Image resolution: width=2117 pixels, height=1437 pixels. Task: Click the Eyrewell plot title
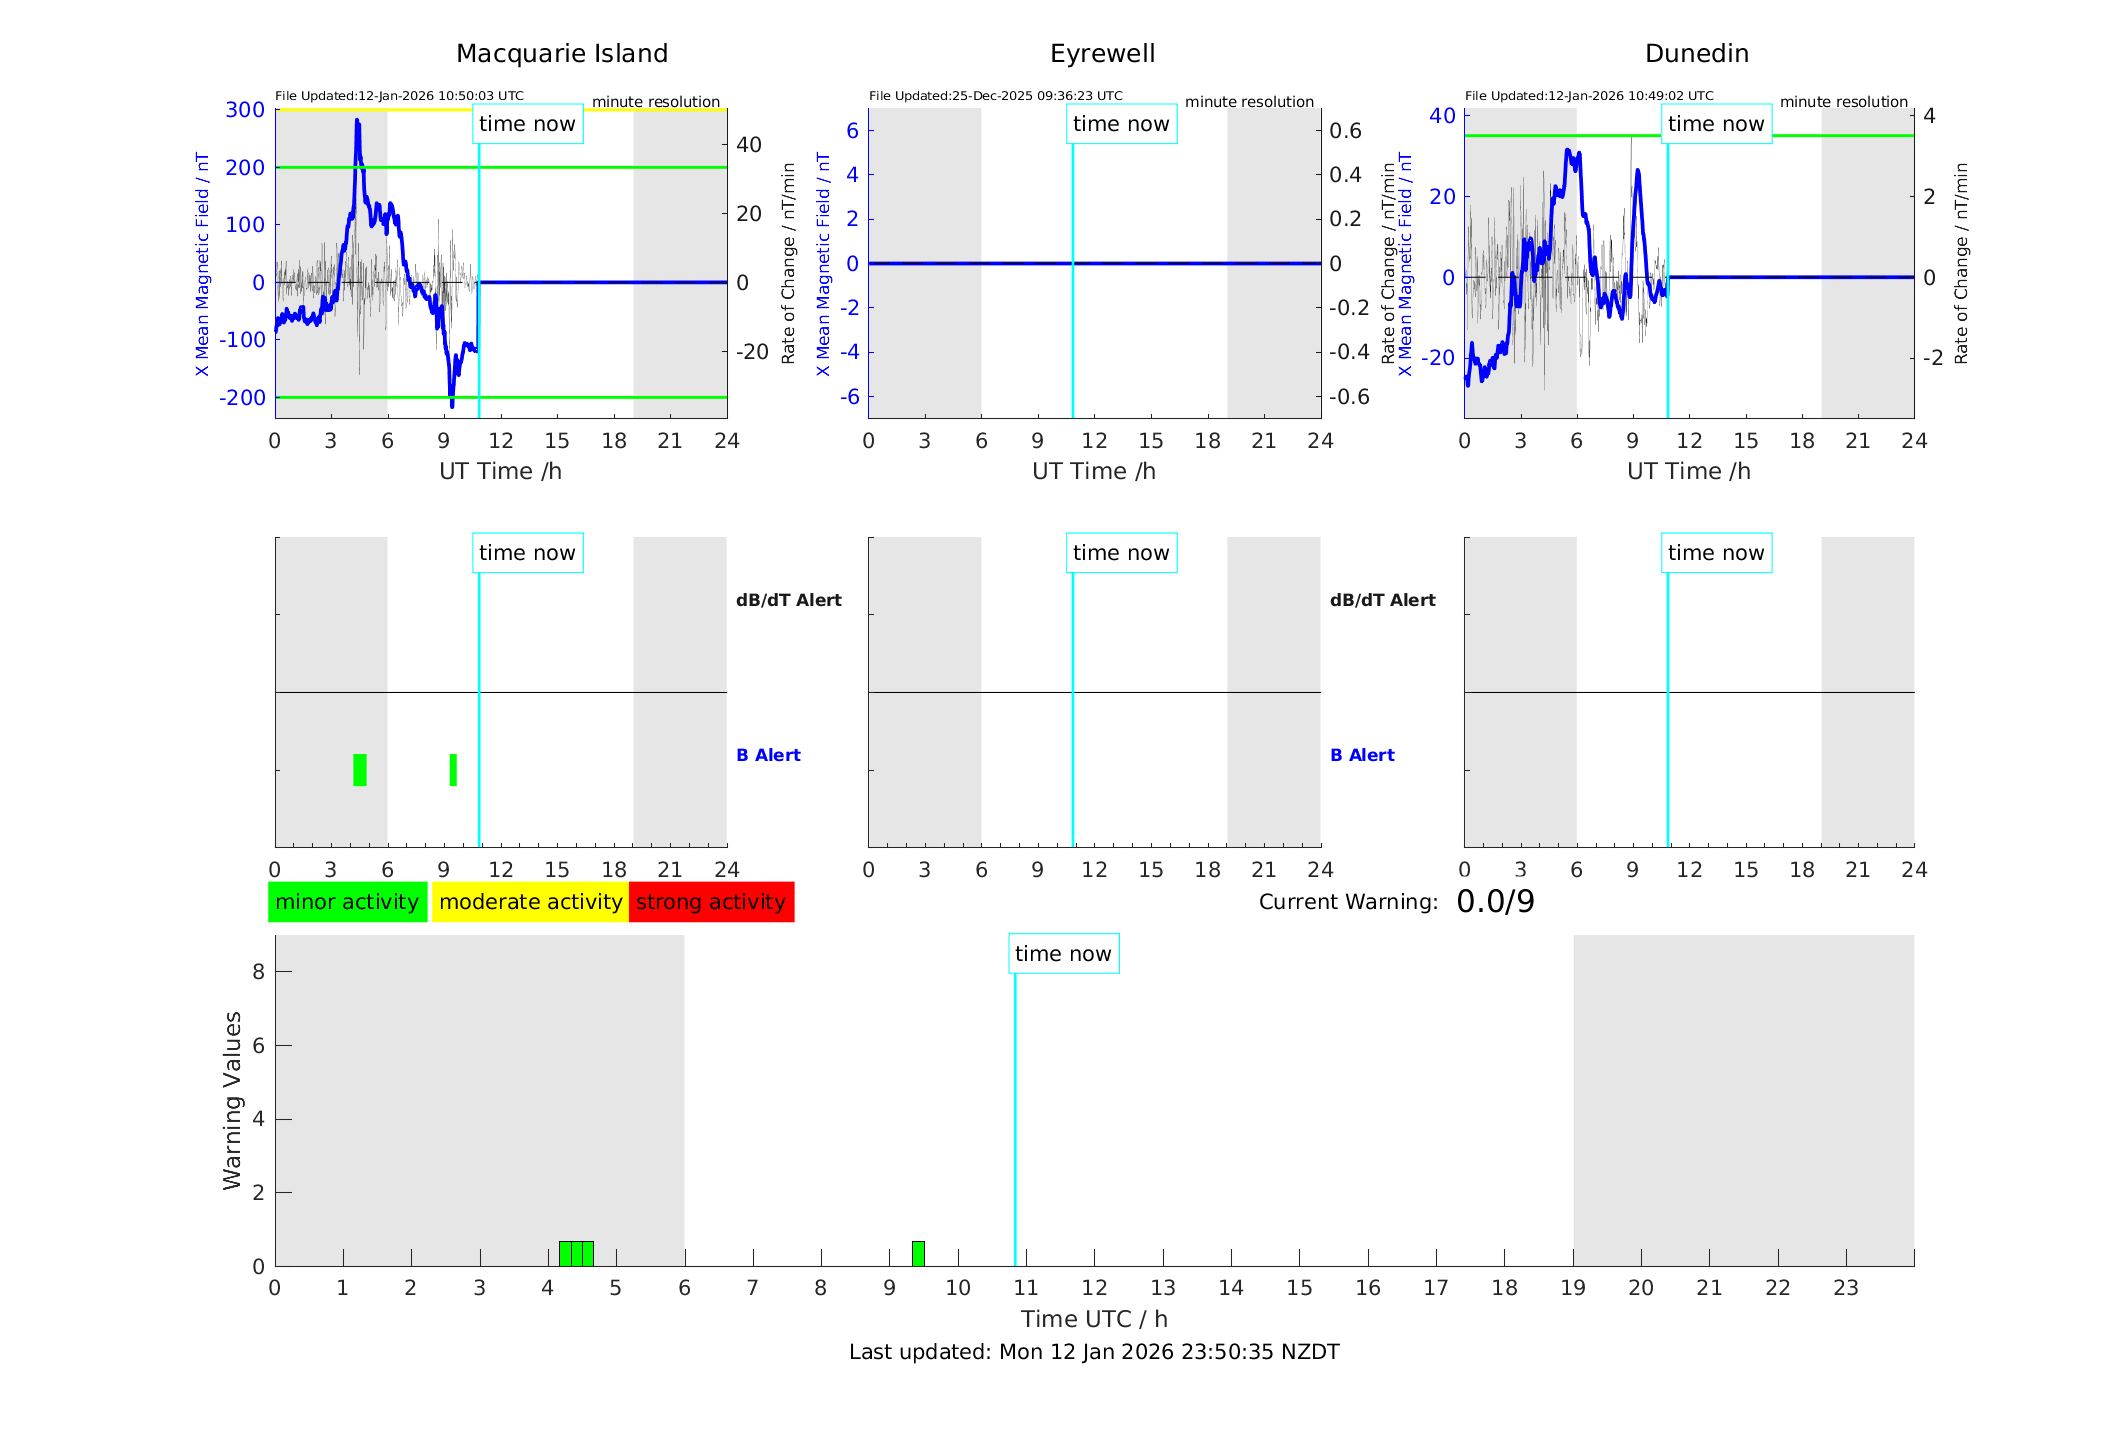tap(1102, 54)
